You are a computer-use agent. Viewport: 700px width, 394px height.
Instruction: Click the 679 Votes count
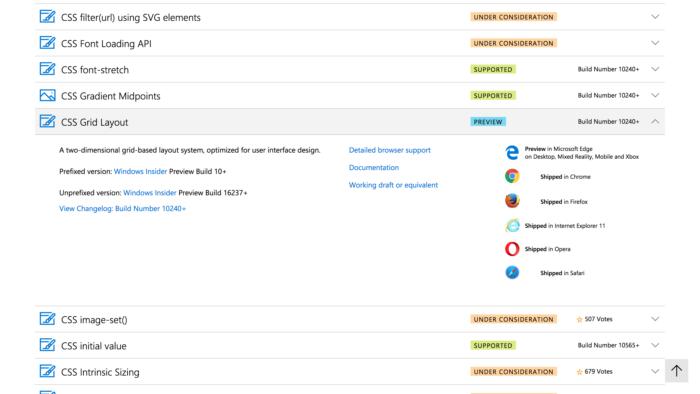[598, 371]
